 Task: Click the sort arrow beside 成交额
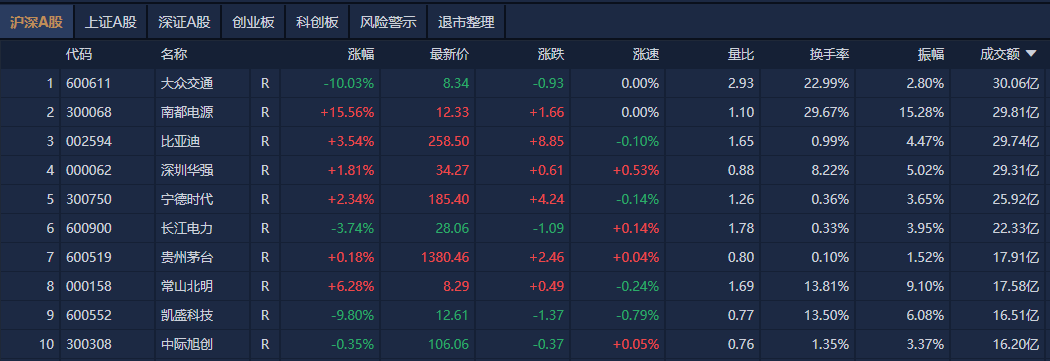[1031, 55]
